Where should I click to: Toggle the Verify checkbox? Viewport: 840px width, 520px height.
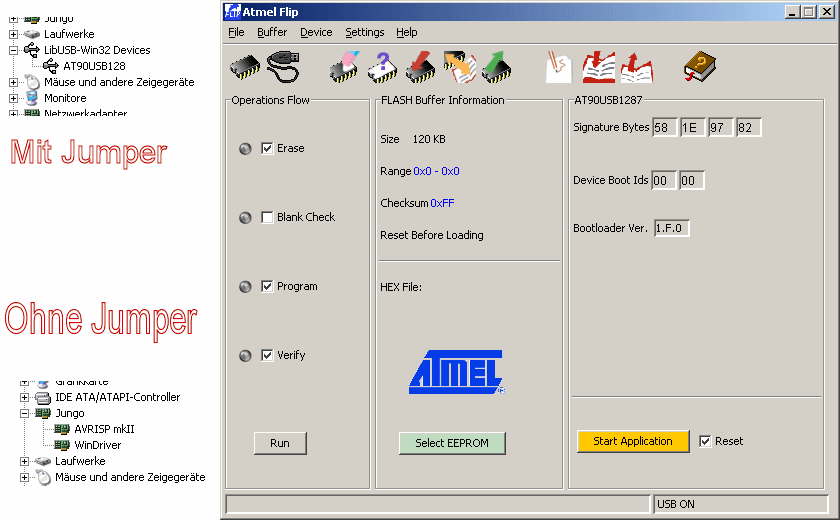point(267,356)
